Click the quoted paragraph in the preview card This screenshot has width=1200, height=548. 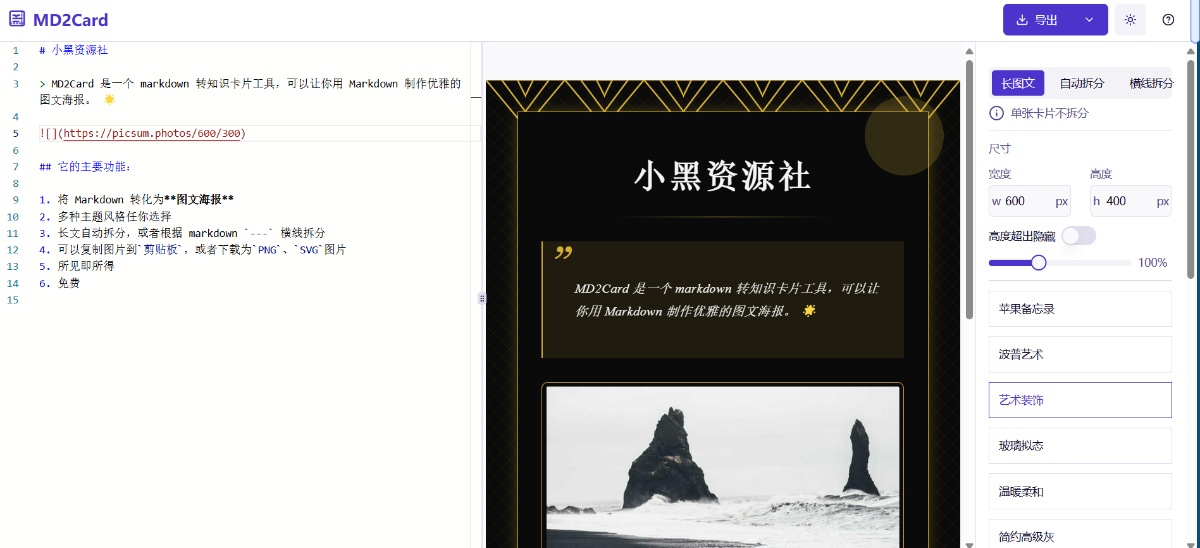pyautogui.click(x=726, y=300)
